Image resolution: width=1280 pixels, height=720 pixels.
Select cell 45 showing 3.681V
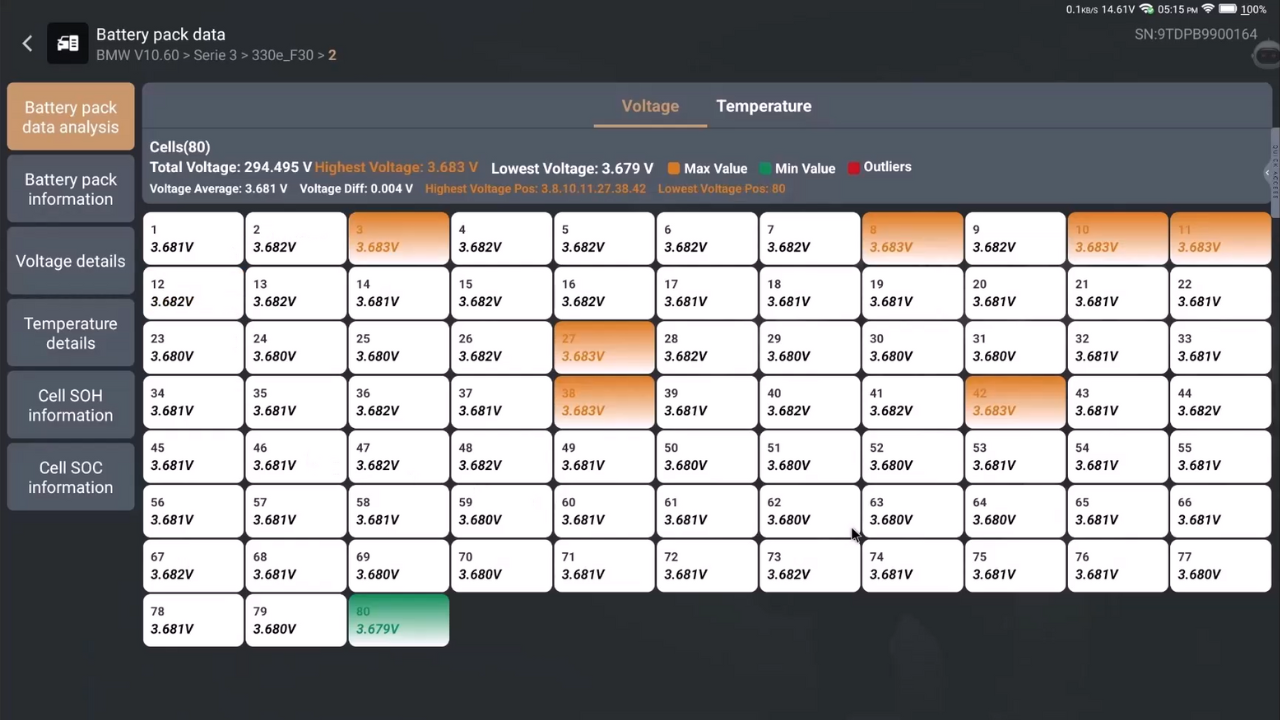coord(193,456)
